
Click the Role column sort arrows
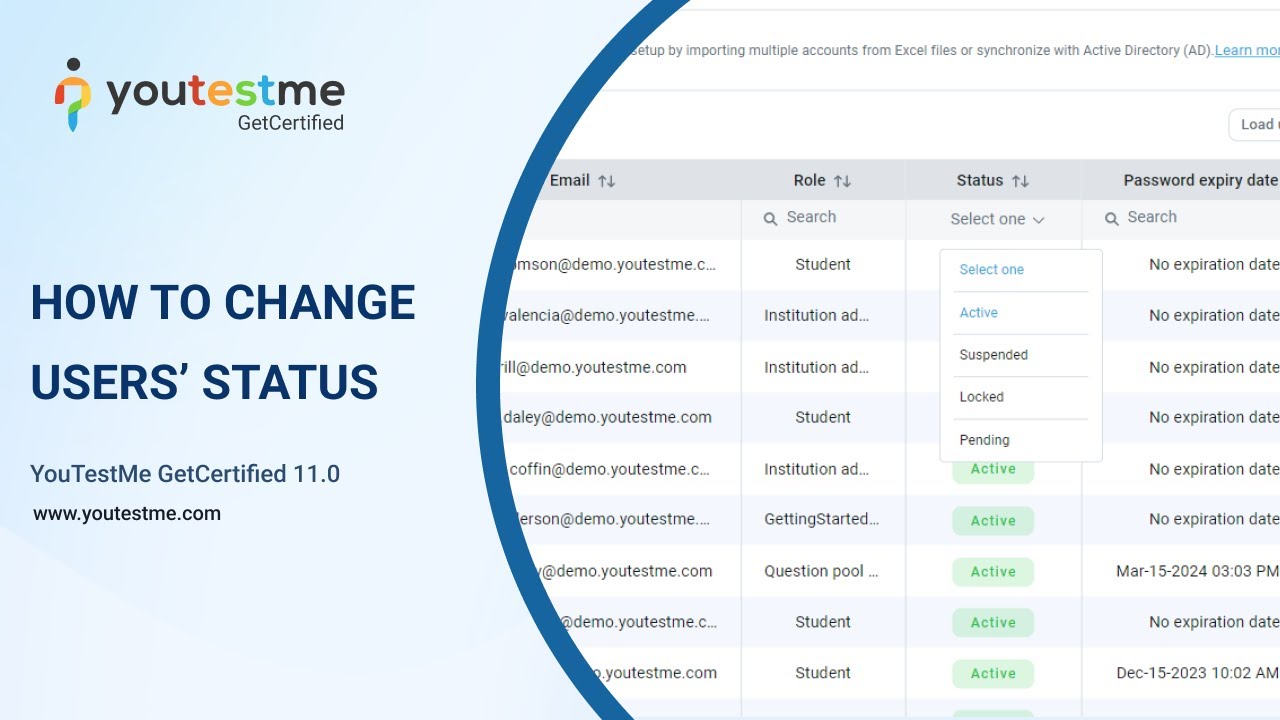(842, 181)
